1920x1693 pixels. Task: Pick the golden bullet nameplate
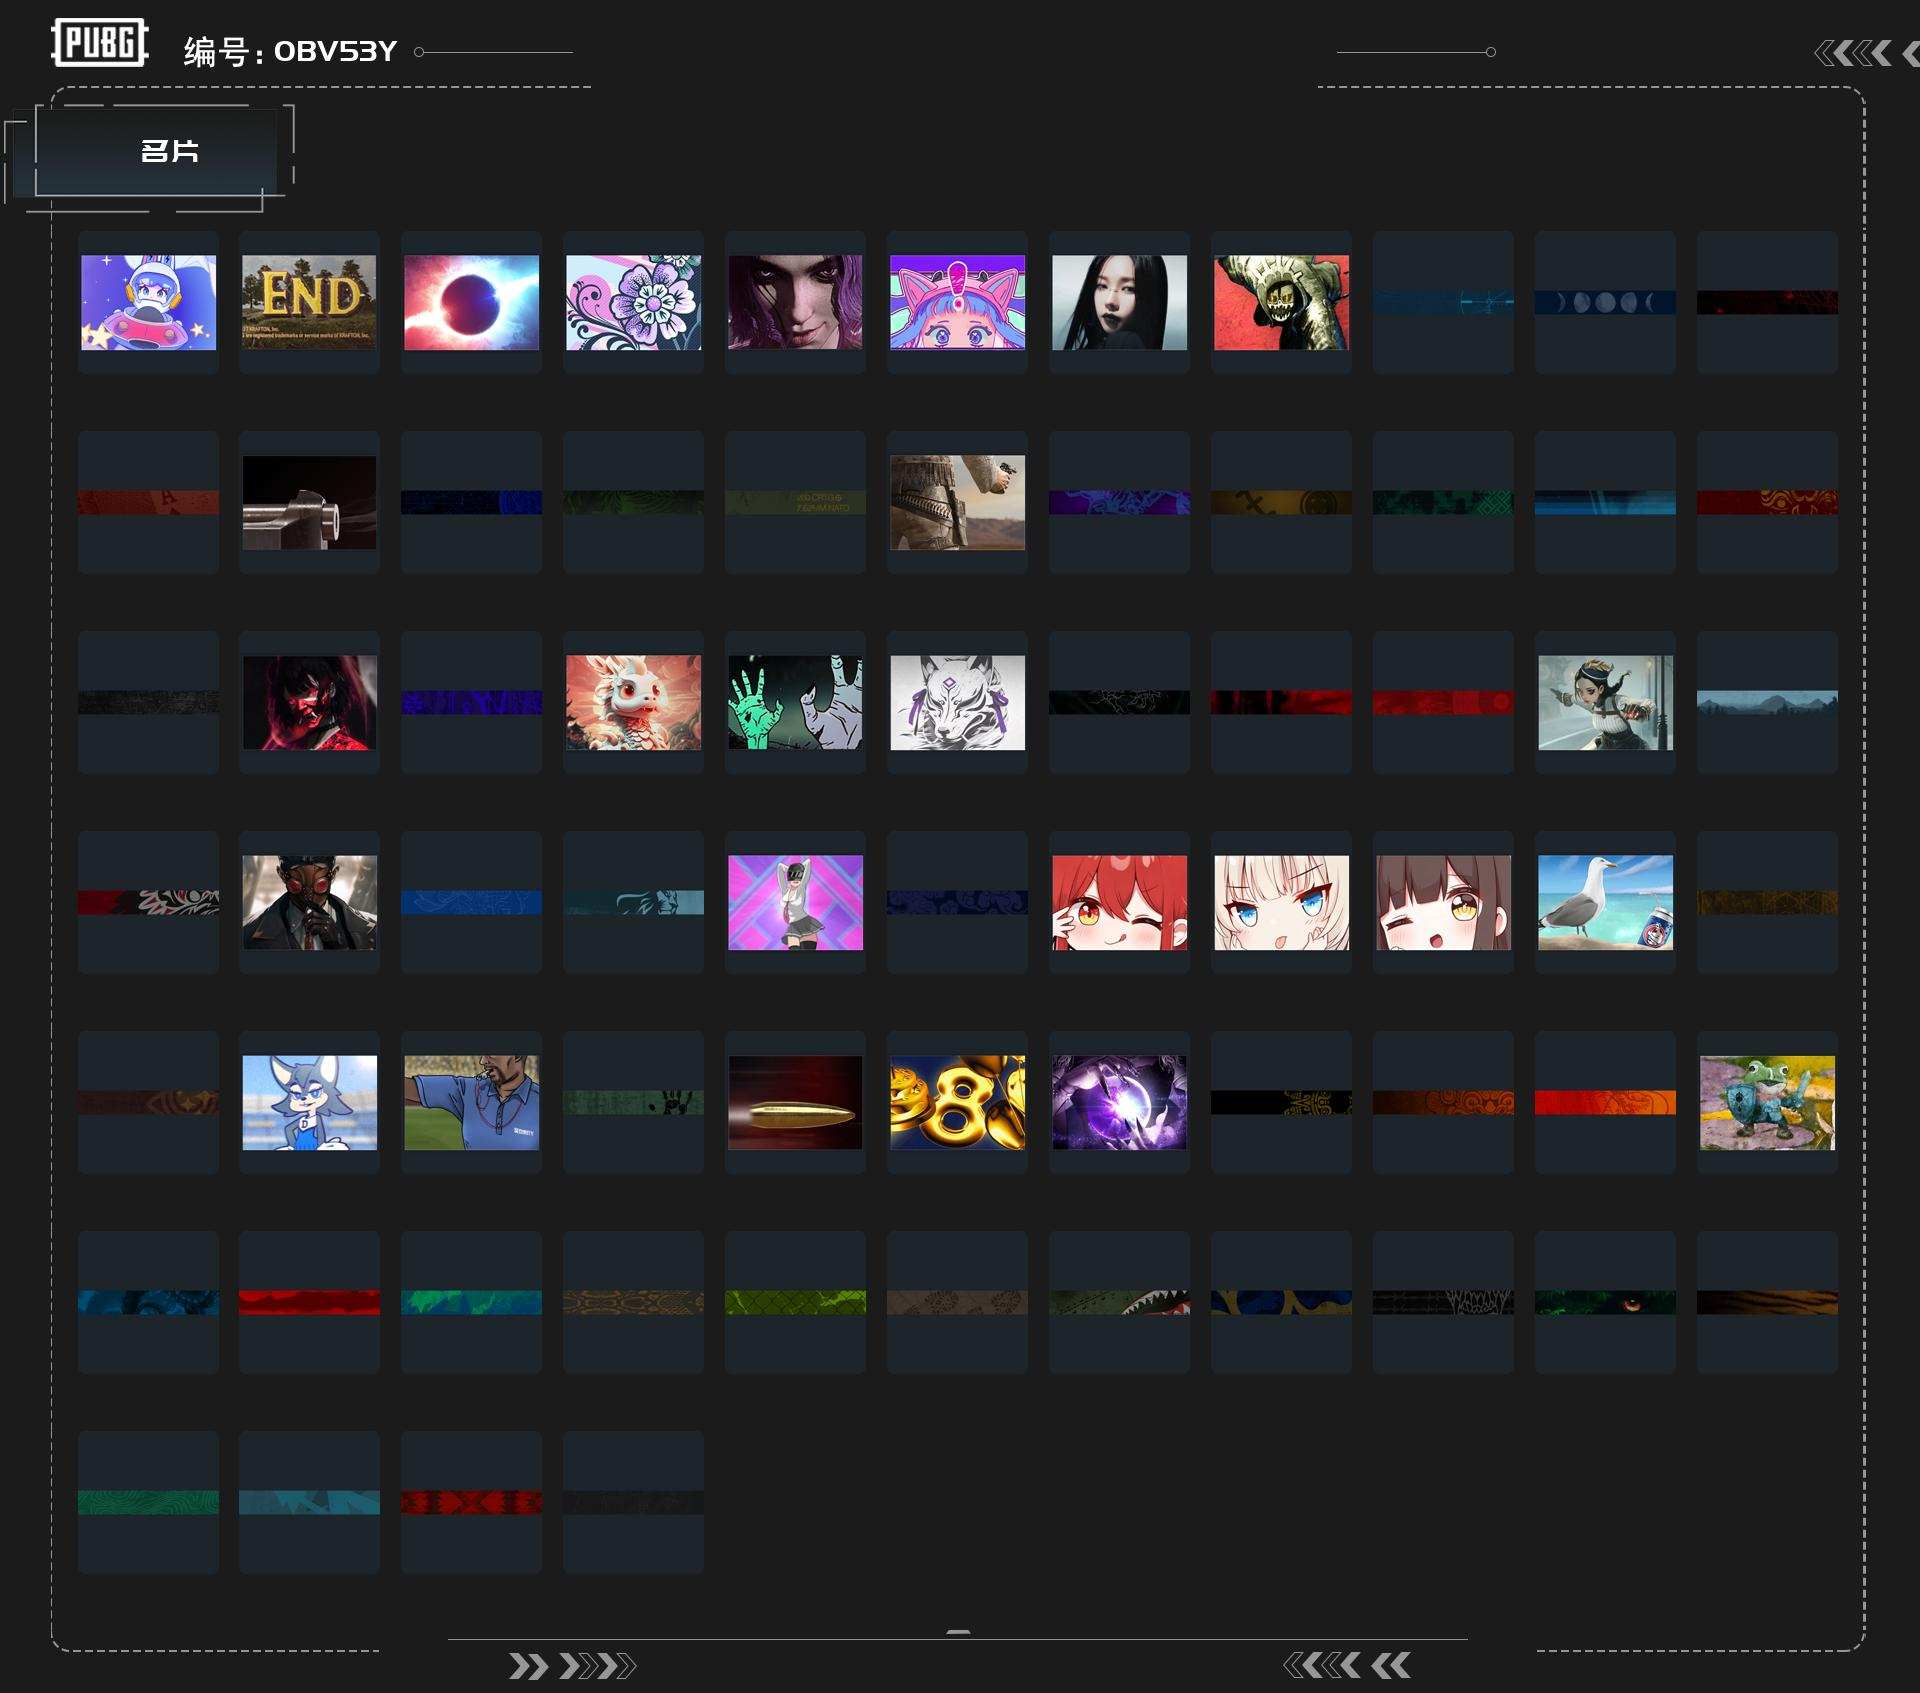(795, 1102)
